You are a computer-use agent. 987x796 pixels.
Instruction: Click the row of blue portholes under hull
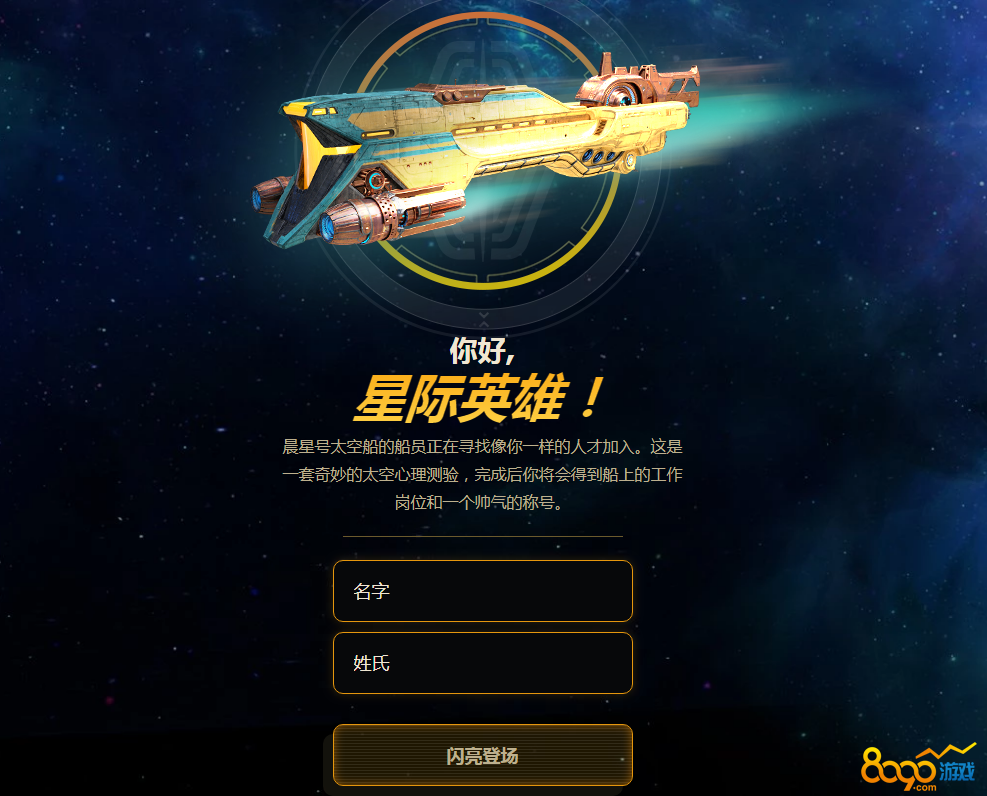pyautogui.click(x=599, y=157)
